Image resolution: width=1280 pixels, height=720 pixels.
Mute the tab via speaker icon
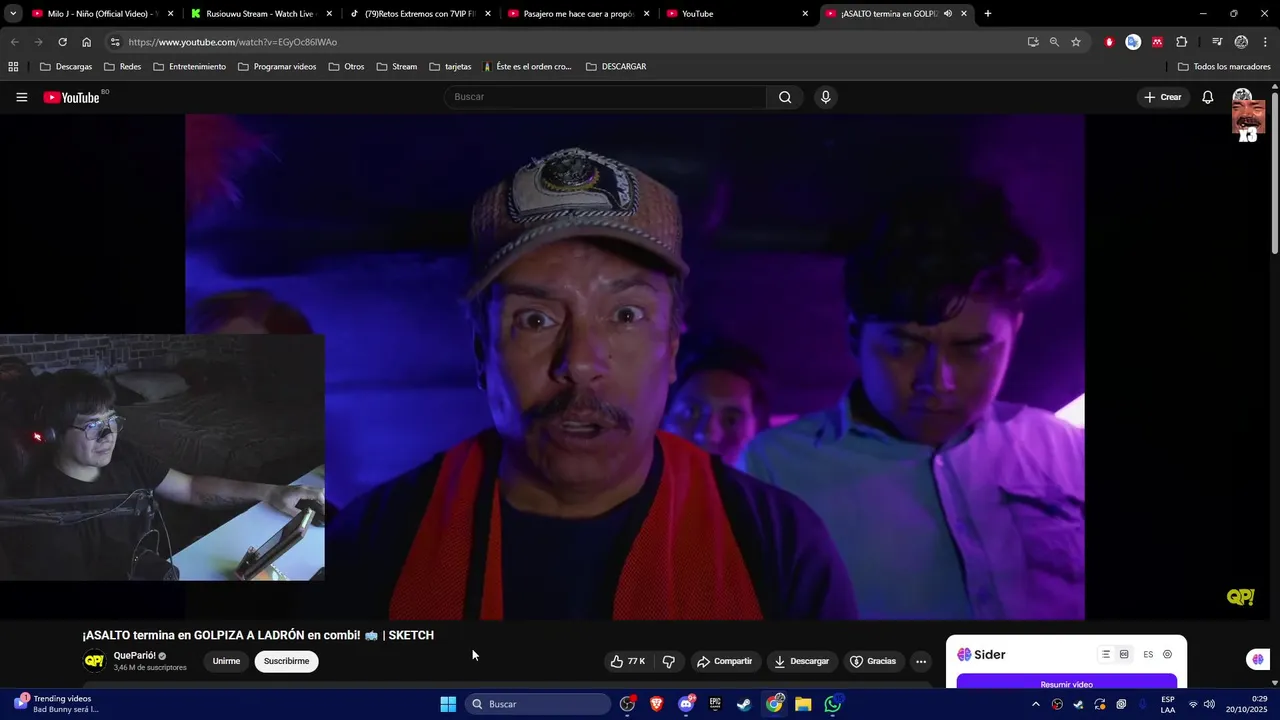coord(948,14)
